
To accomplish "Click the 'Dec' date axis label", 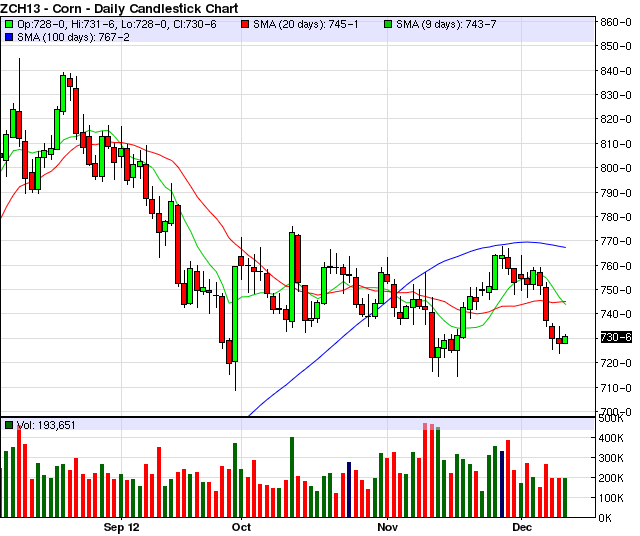I will click(522, 527).
